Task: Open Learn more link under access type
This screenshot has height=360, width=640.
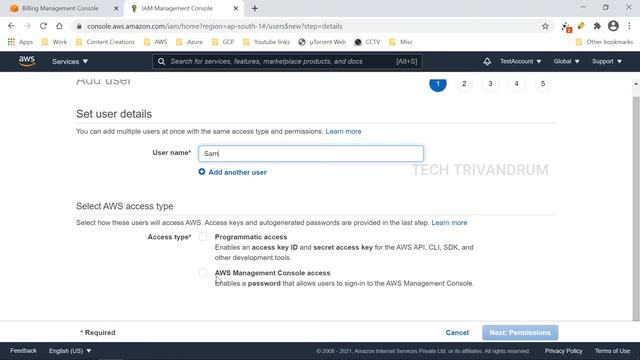Action: (x=449, y=222)
